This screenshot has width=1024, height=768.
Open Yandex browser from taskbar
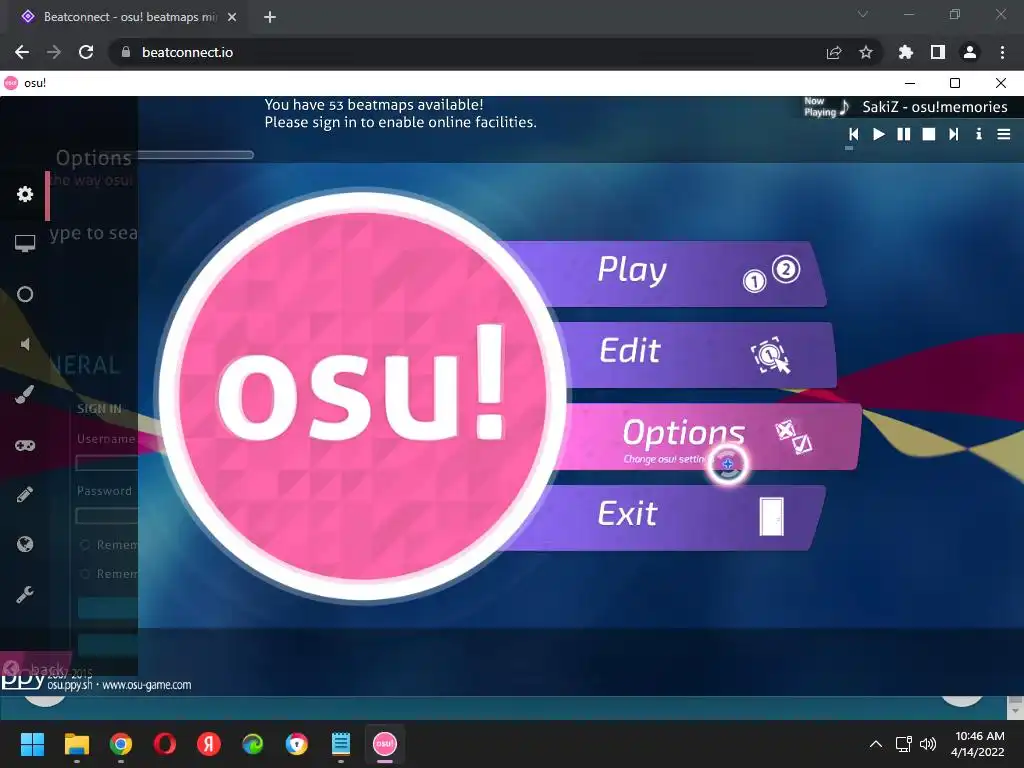coord(209,744)
